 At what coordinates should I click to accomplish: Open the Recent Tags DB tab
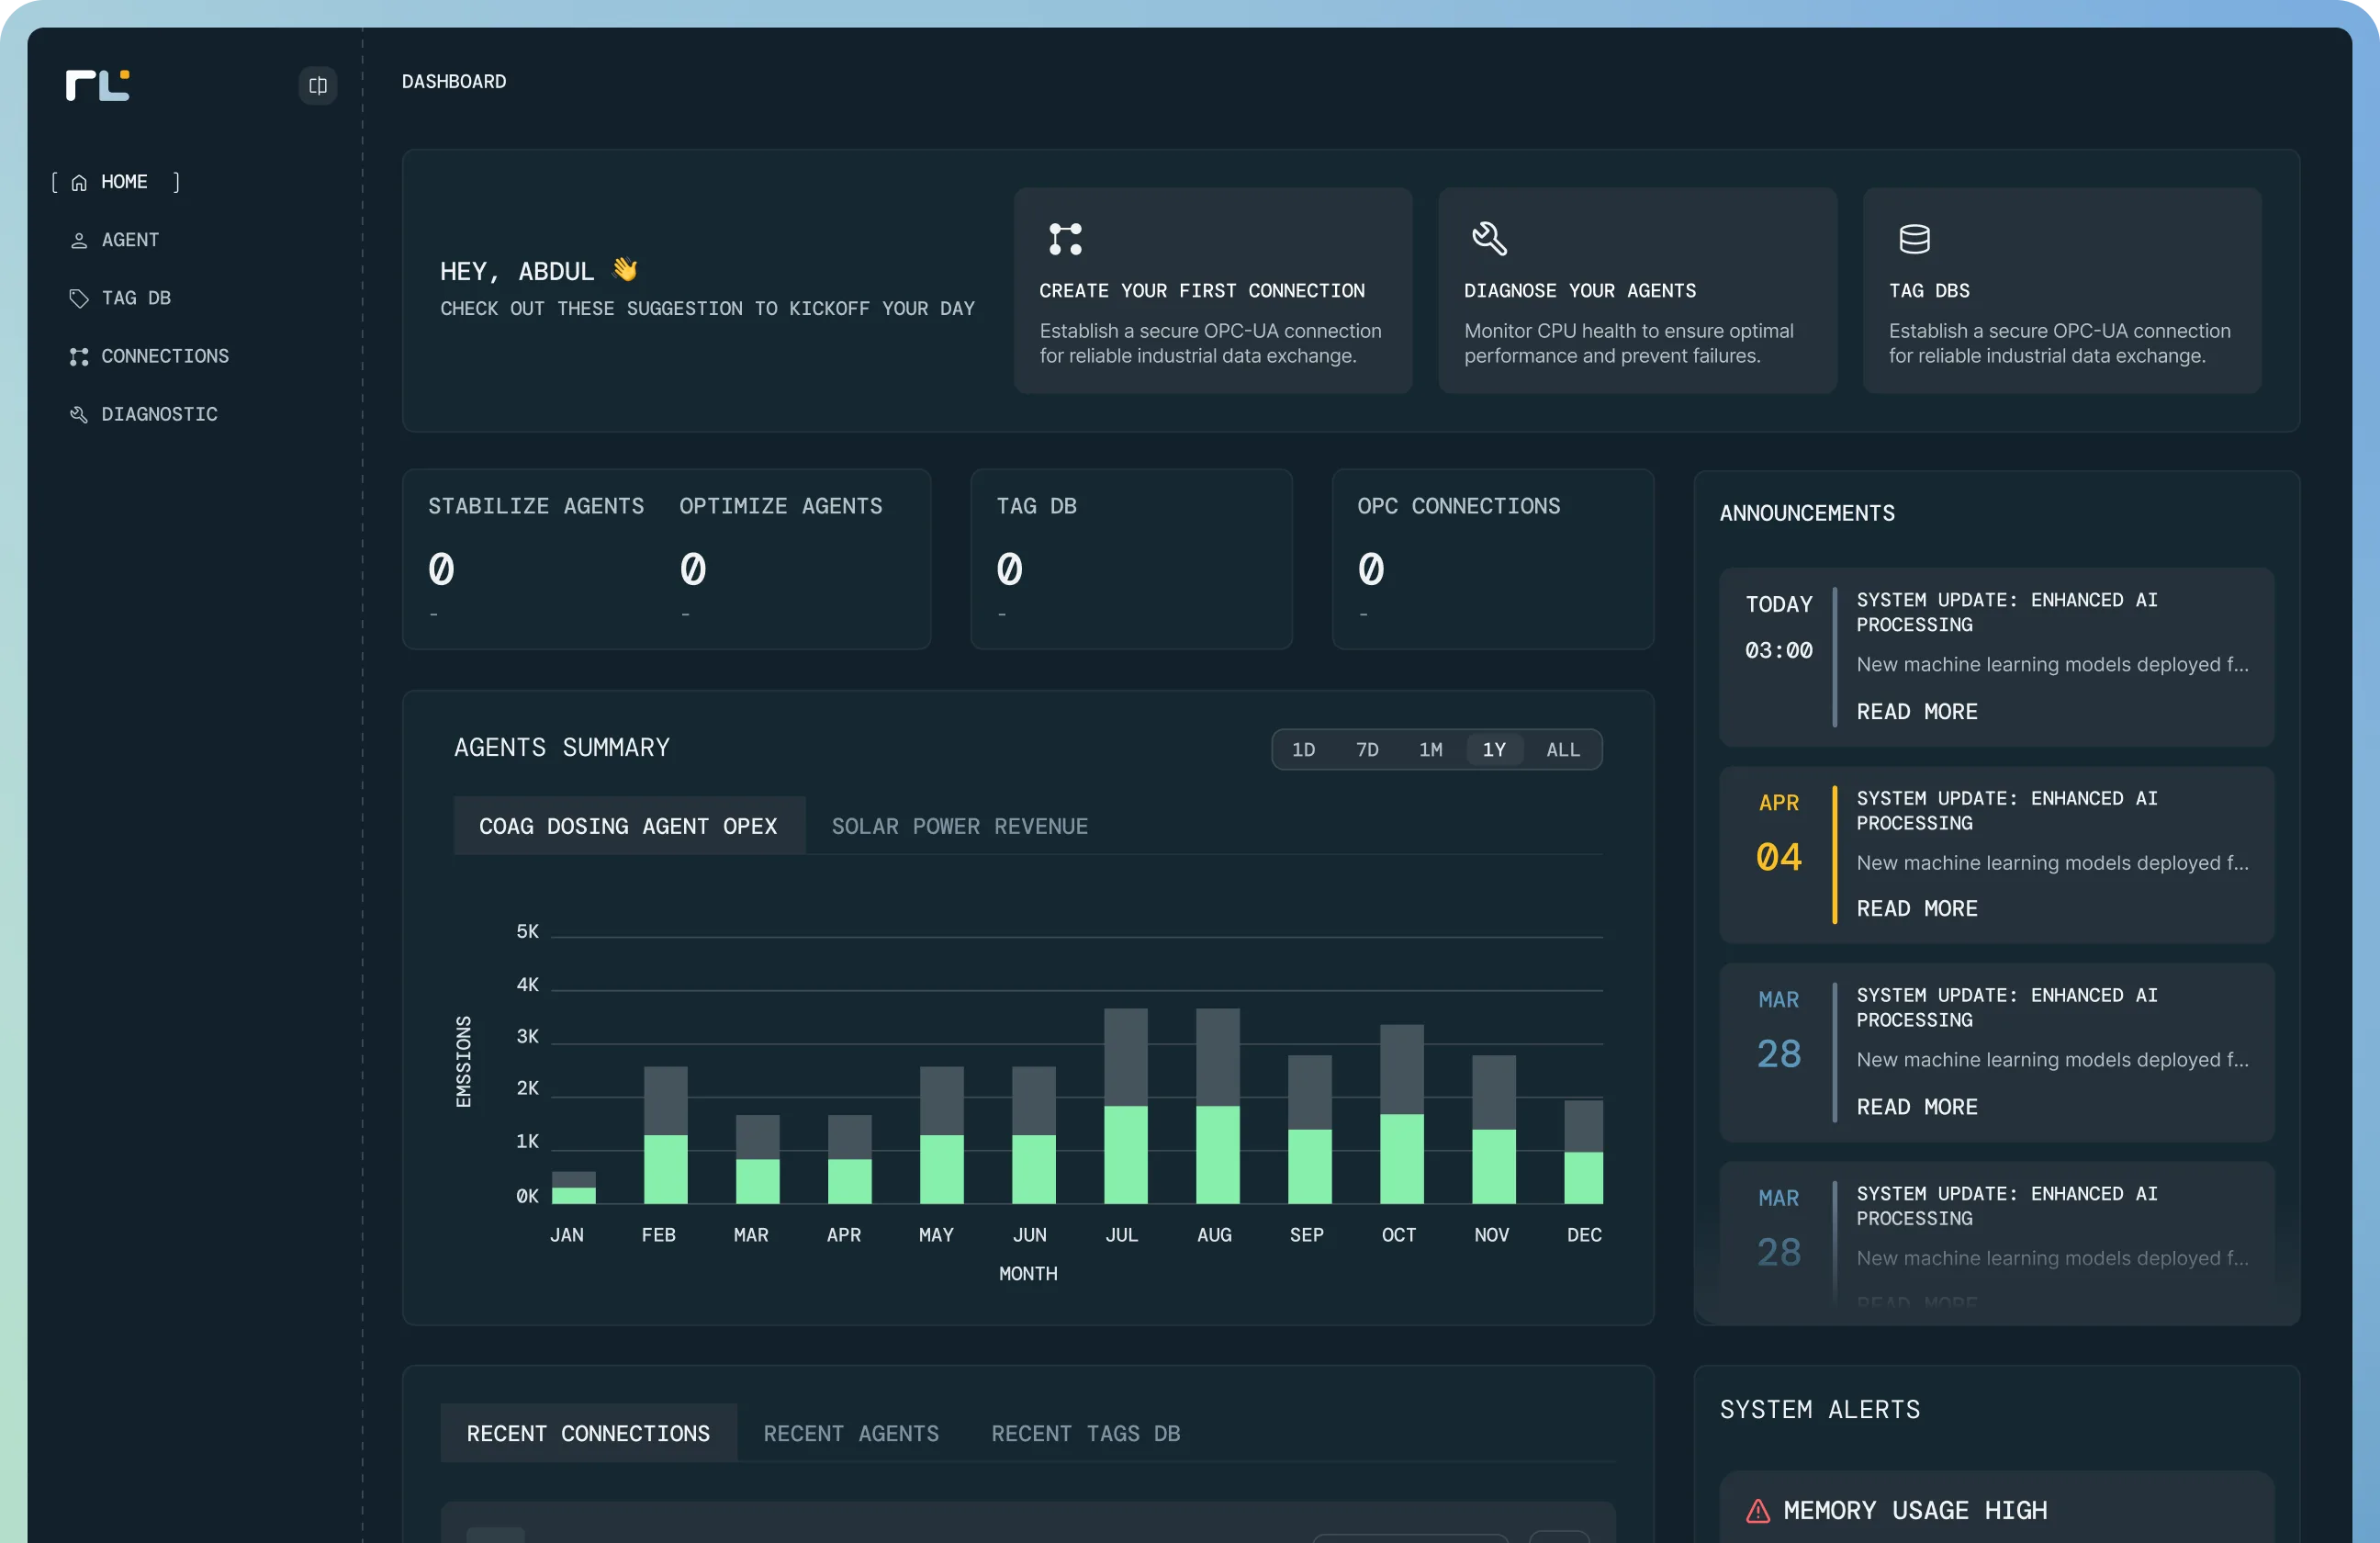click(x=1086, y=1433)
